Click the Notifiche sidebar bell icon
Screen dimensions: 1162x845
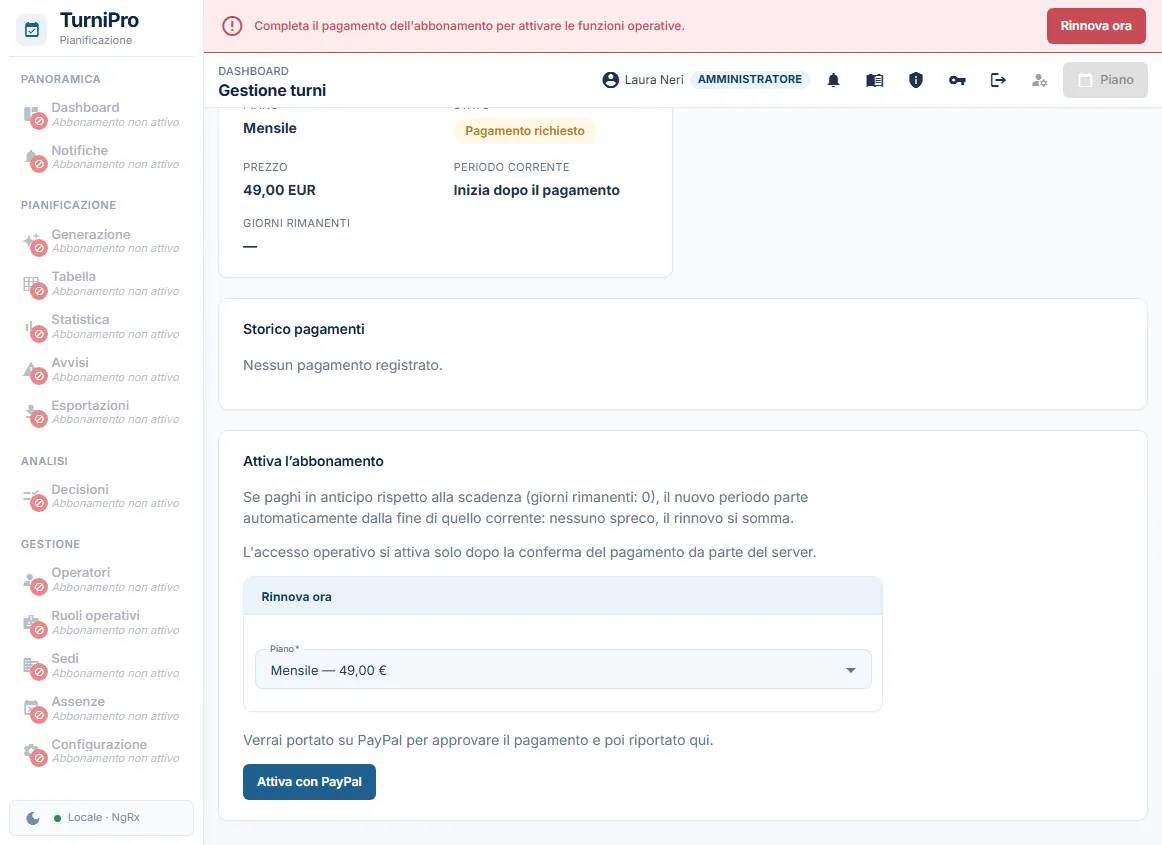tap(31, 157)
